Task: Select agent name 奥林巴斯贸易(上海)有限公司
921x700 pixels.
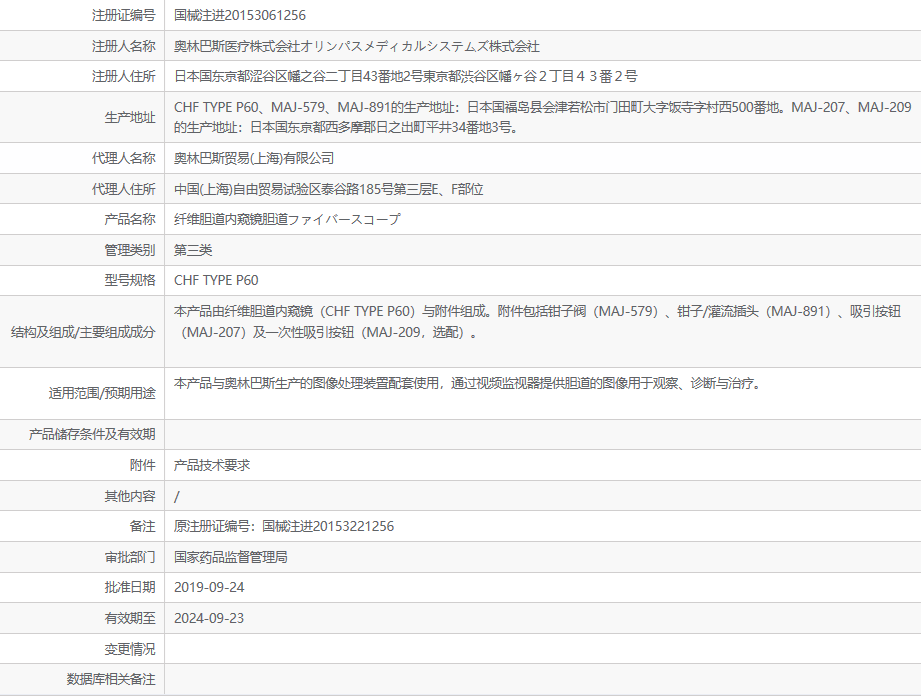Action: click(x=254, y=158)
